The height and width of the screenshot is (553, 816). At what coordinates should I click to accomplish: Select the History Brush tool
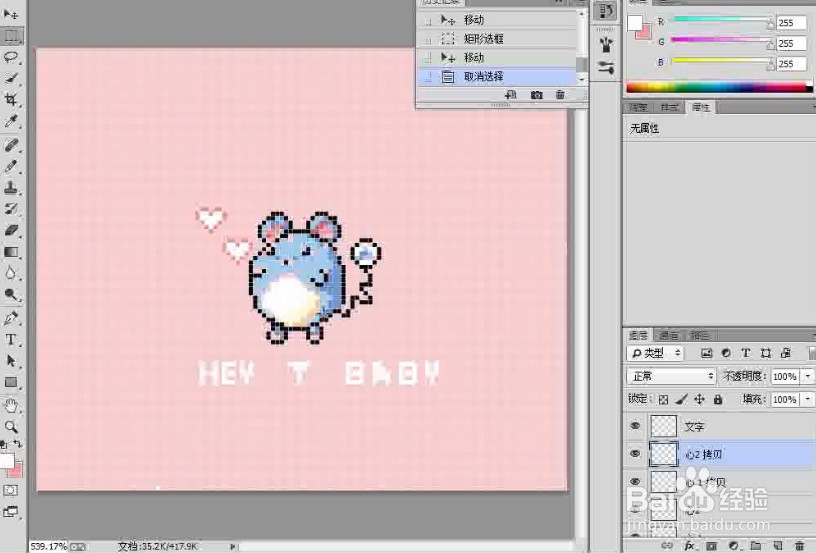point(11,209)
